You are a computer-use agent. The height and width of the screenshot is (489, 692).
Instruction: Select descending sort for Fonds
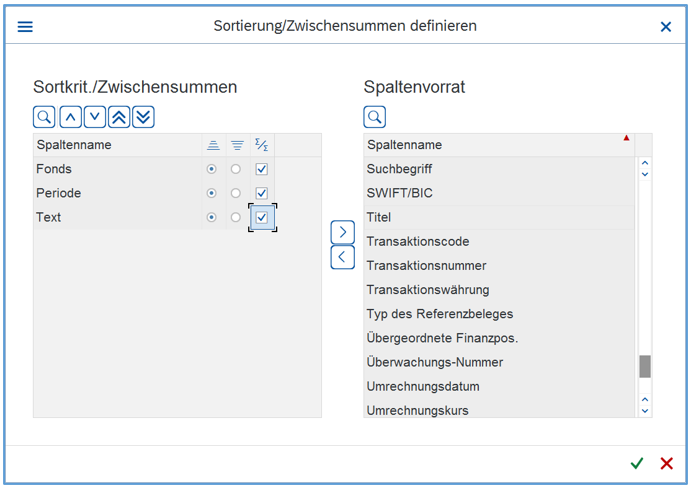(236, 169)
